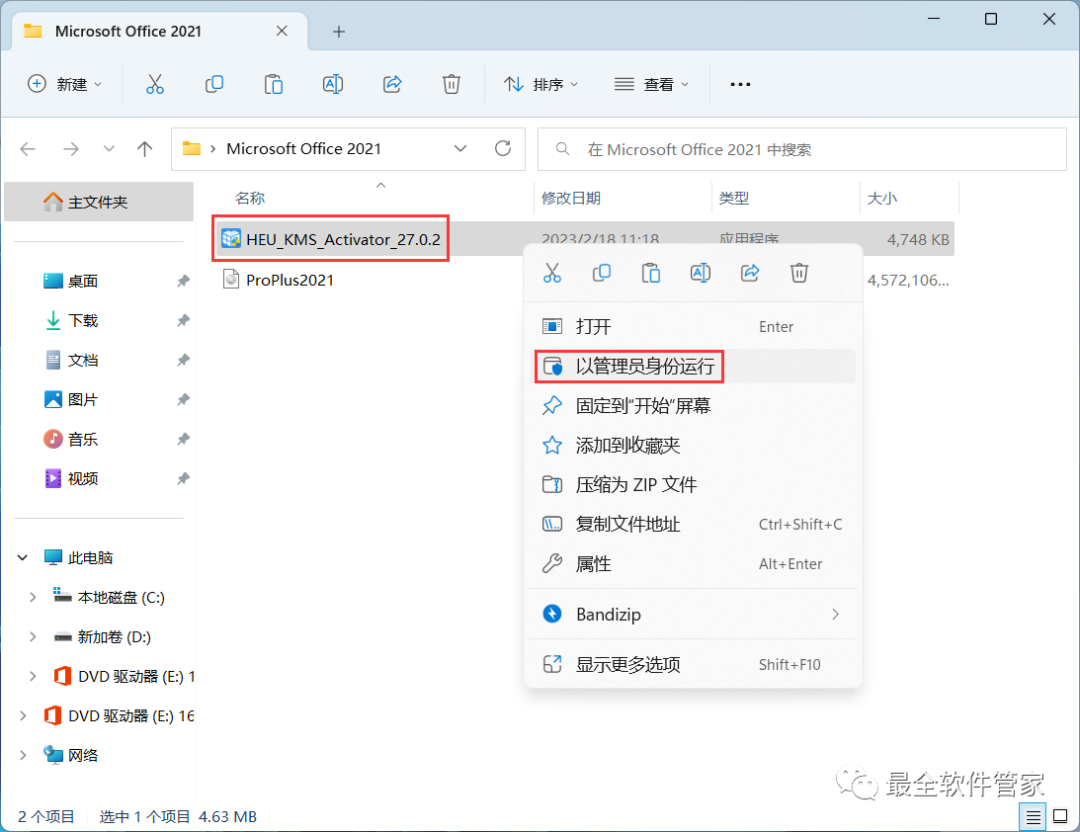Open 音乐 in the sidebar

click(x=83, y=439)
